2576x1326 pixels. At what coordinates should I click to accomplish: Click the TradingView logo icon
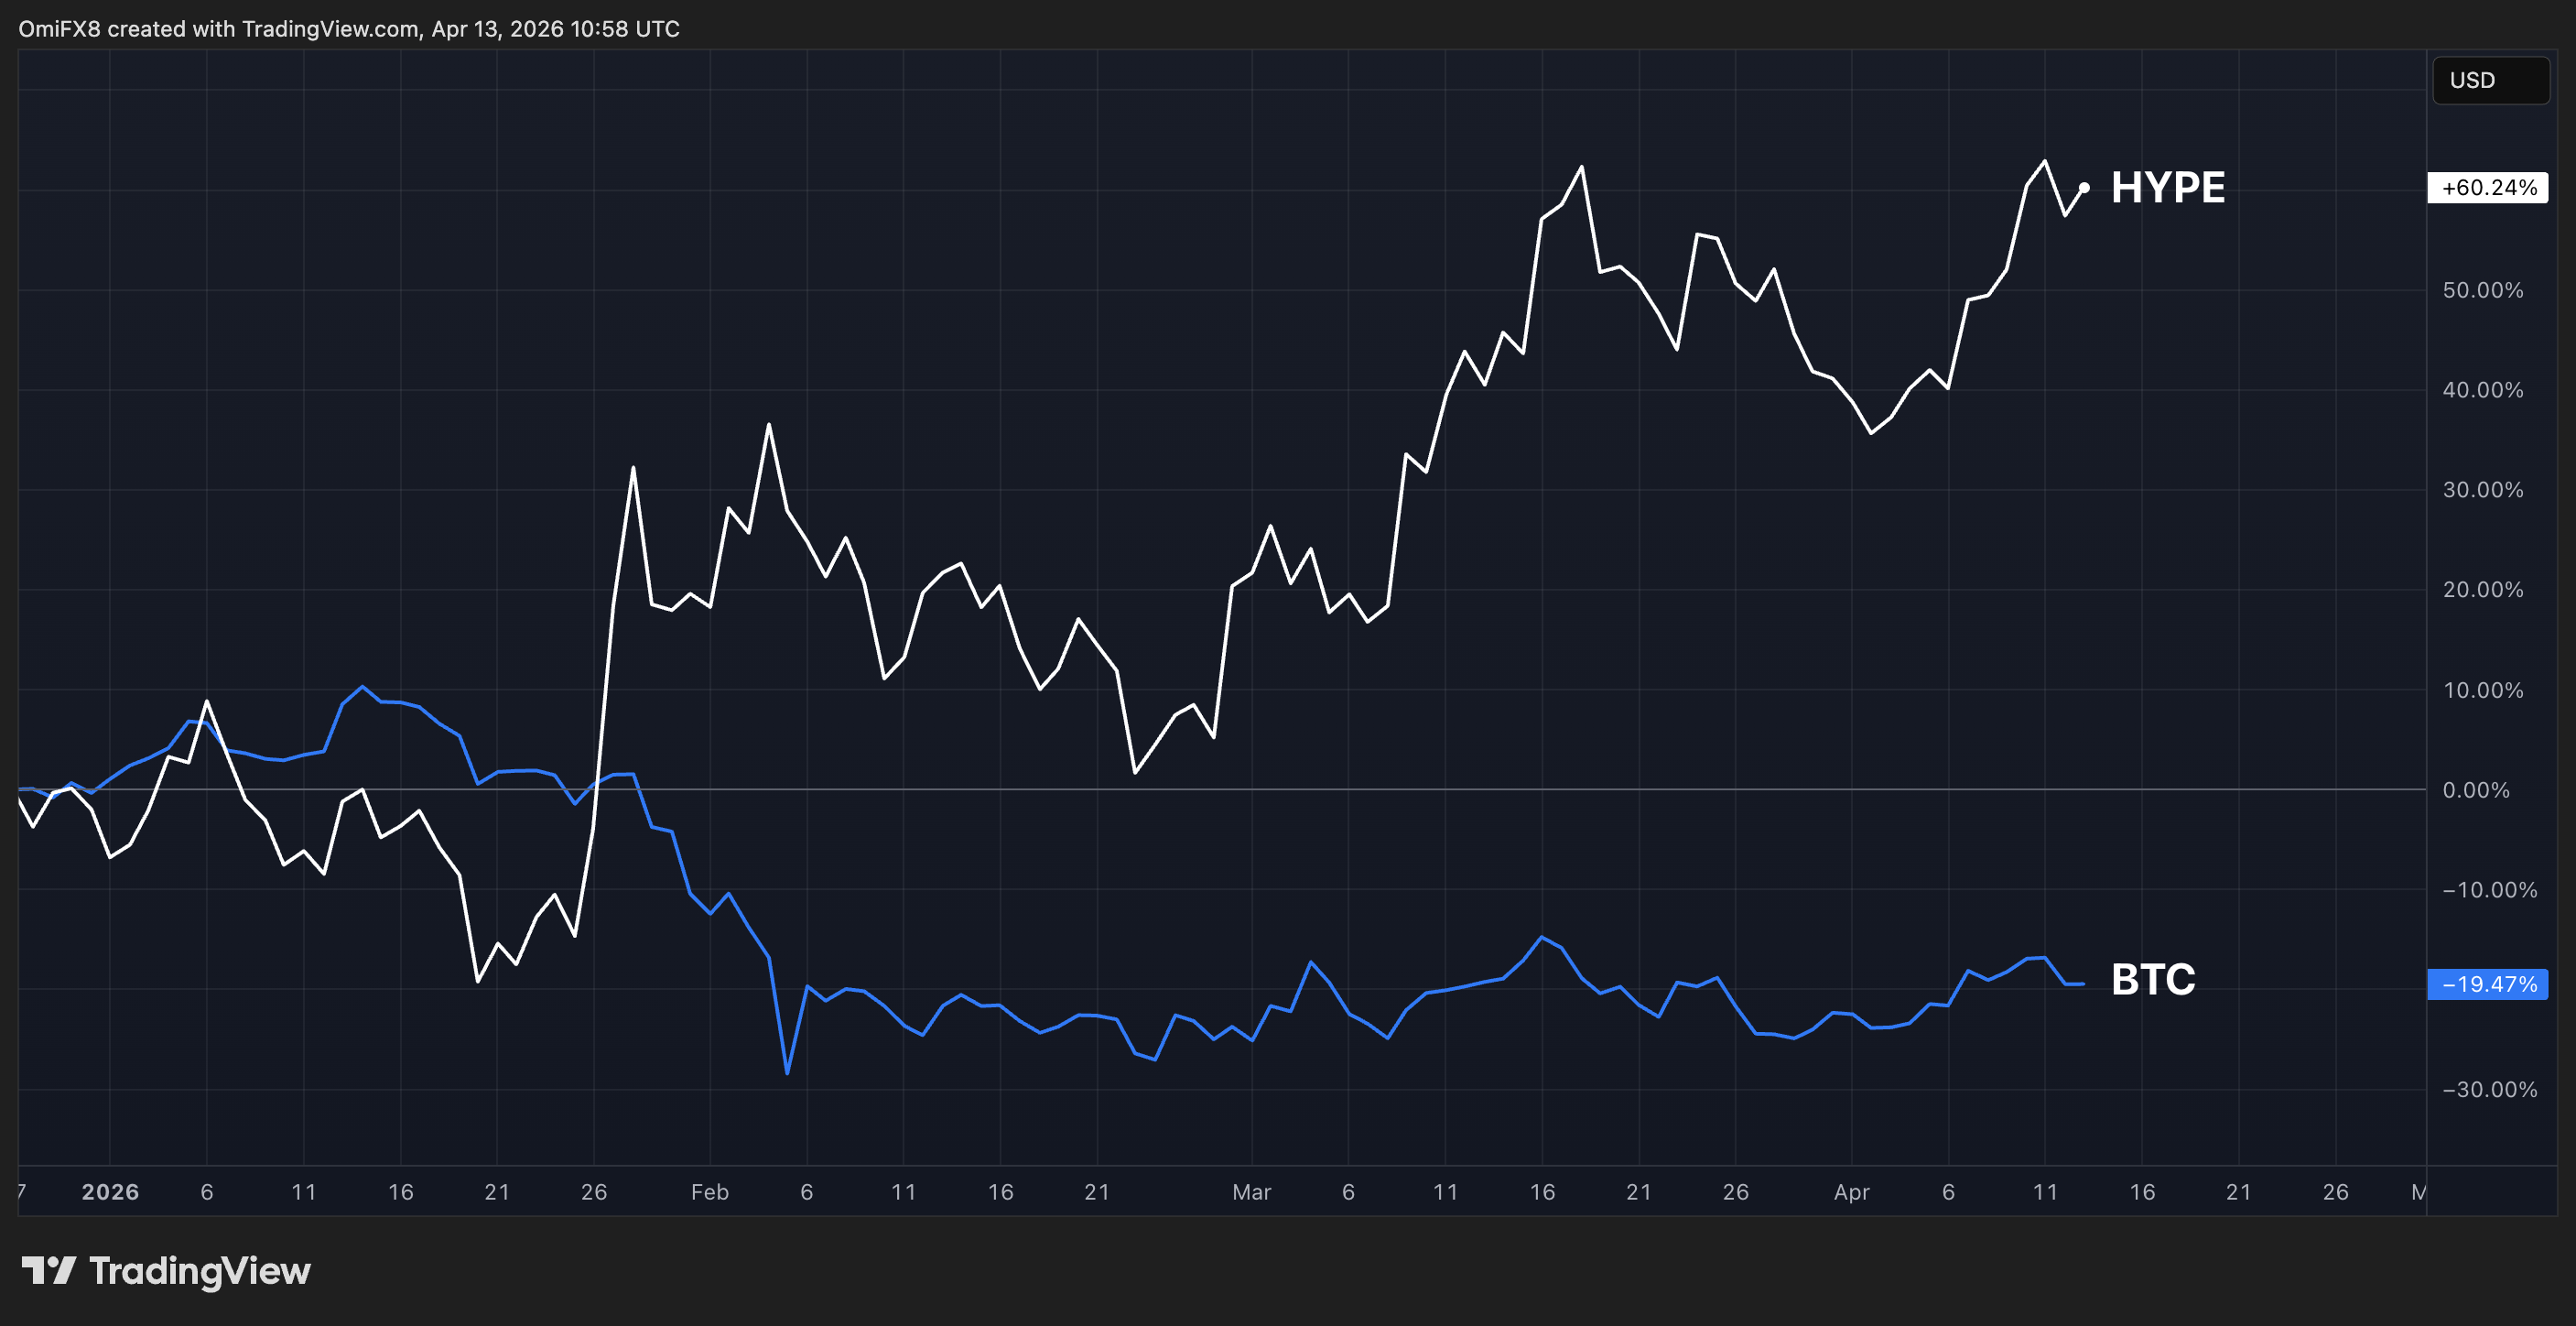pyautogui.click(x=48, y=1270)
